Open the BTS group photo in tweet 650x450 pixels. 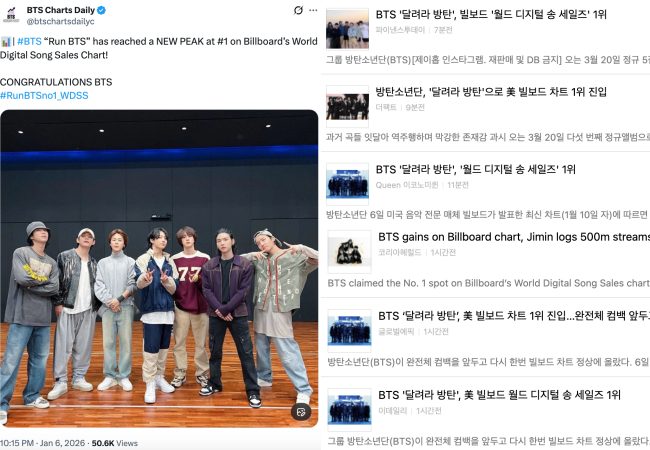click(159, 269)
